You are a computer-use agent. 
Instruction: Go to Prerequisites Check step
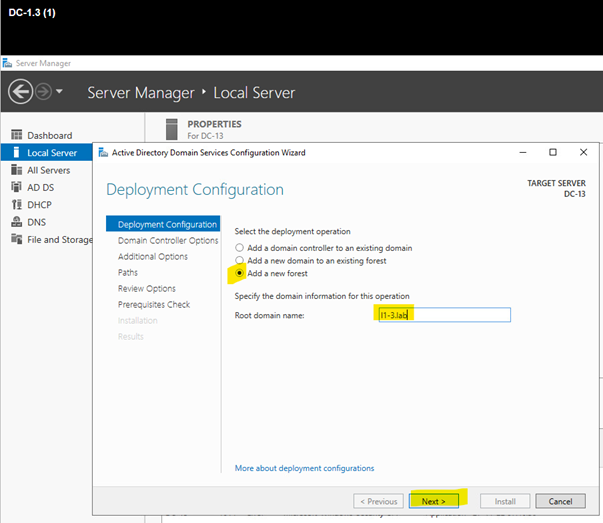(154, 305)
